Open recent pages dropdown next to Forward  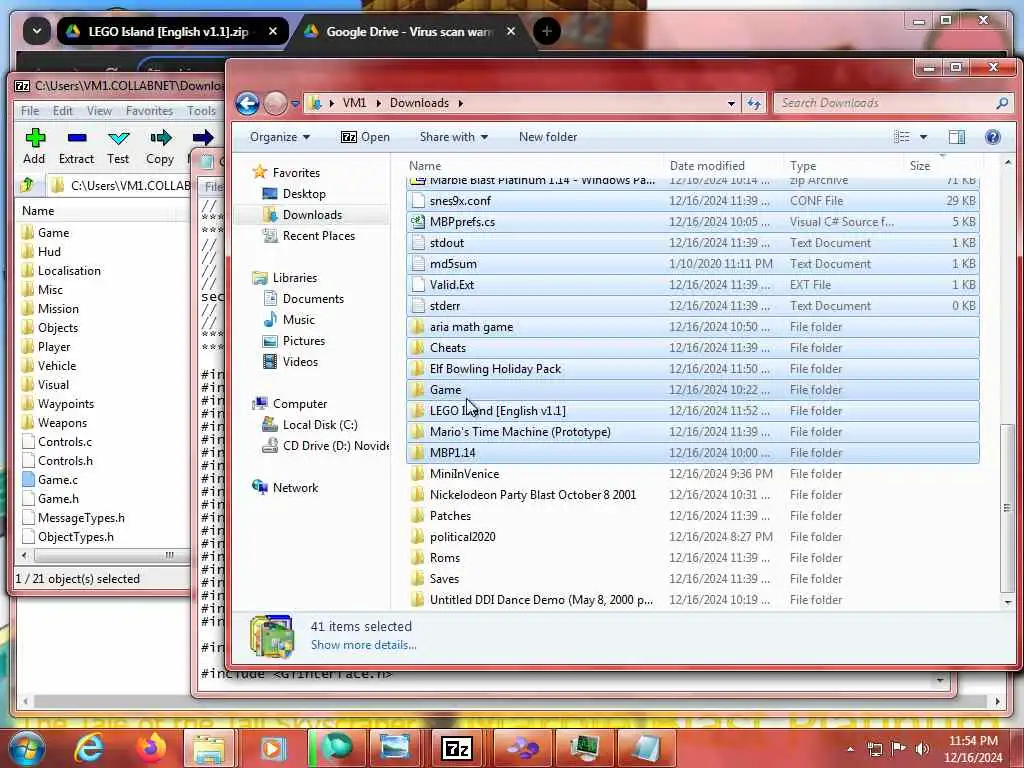point(295,103)
